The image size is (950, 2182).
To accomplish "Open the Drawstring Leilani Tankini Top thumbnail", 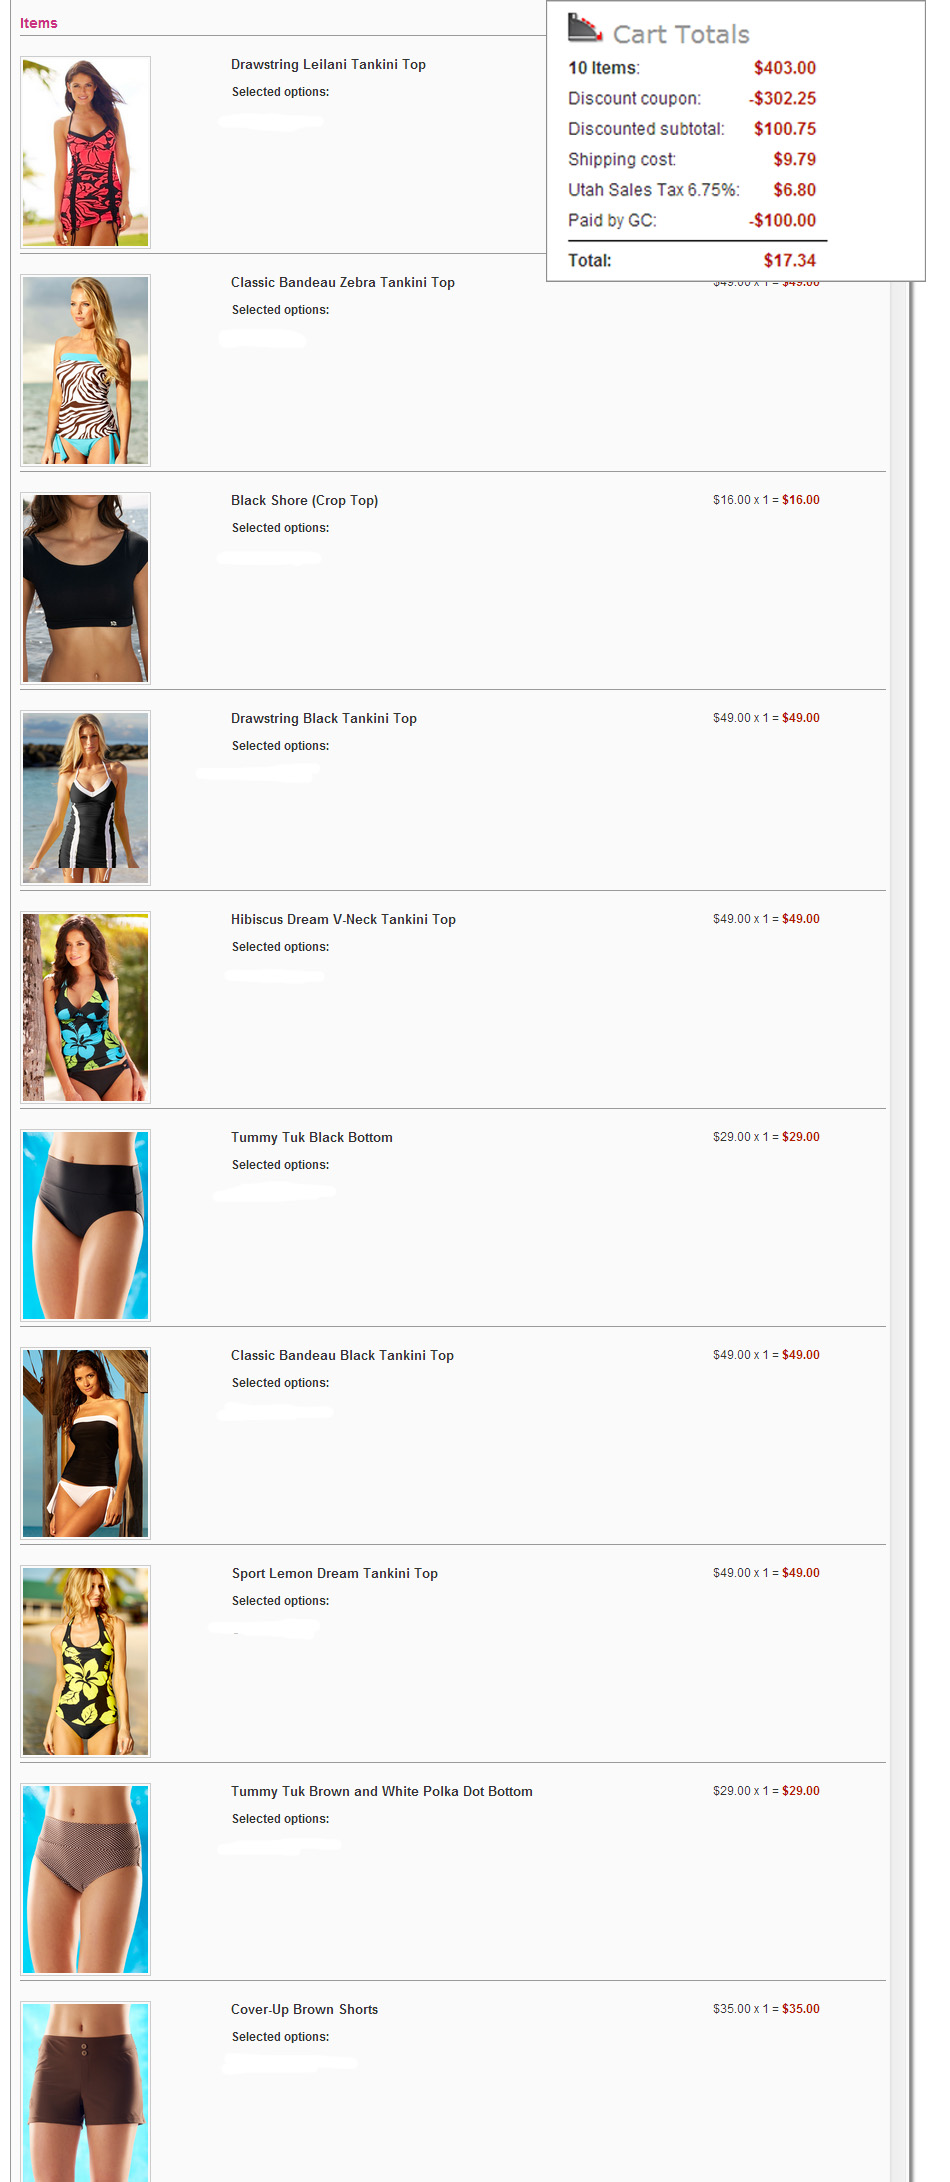I will pyautogui.click(x=85, y=152).
